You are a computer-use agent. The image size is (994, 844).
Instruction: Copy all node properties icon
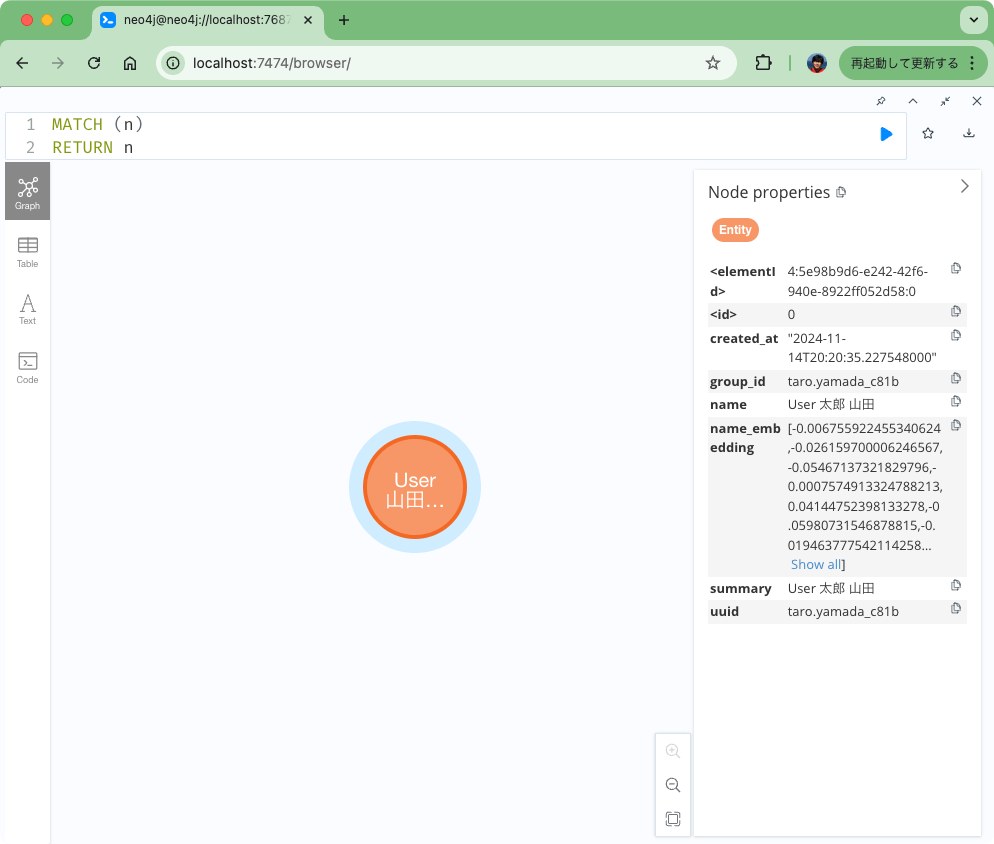pyautogui.click(x=841, y=192)
